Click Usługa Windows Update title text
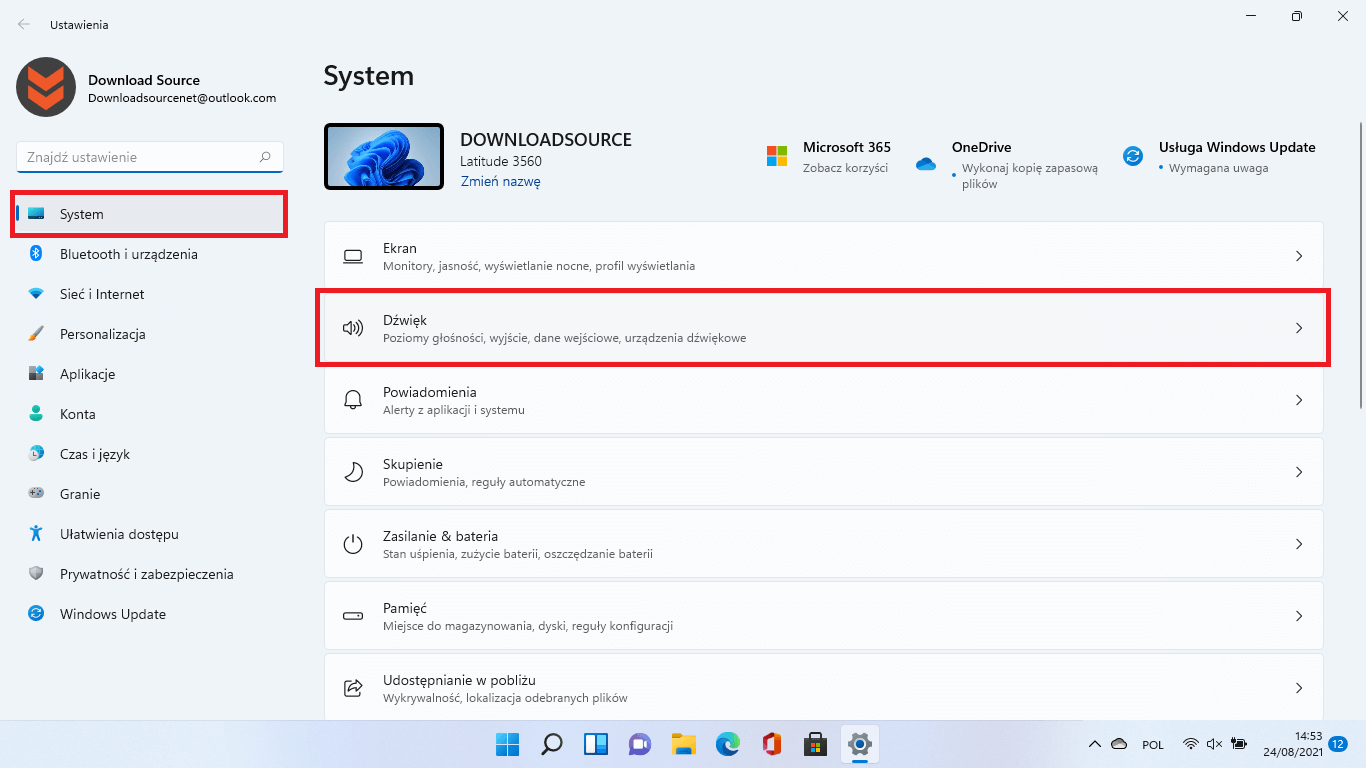Image resolution: width=1366 pixels, height=768 pixels. 1237,147
